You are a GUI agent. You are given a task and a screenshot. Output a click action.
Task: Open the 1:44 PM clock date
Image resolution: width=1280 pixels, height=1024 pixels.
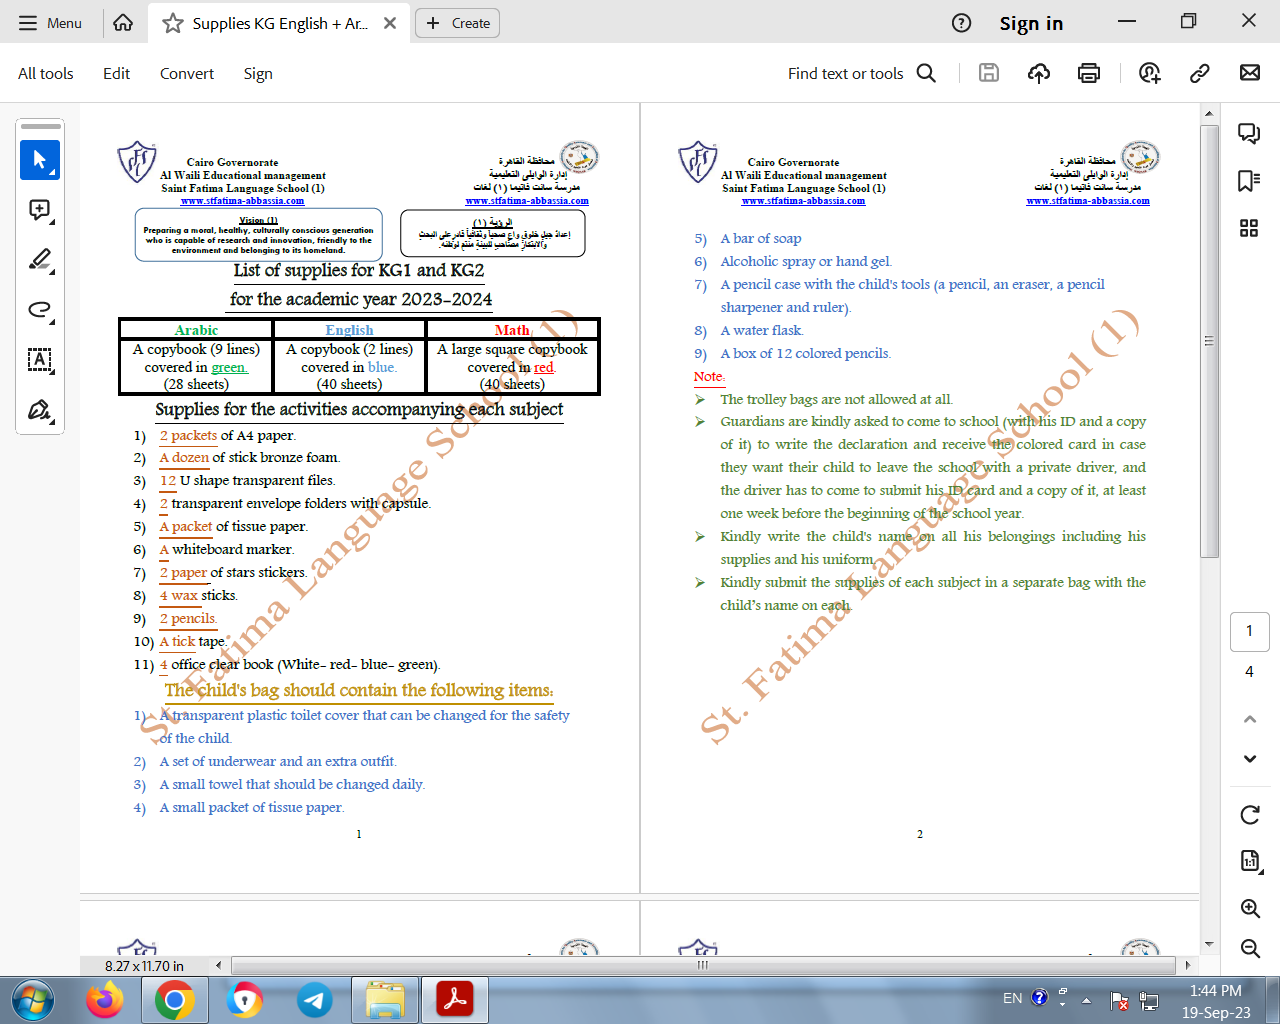1216,1001
